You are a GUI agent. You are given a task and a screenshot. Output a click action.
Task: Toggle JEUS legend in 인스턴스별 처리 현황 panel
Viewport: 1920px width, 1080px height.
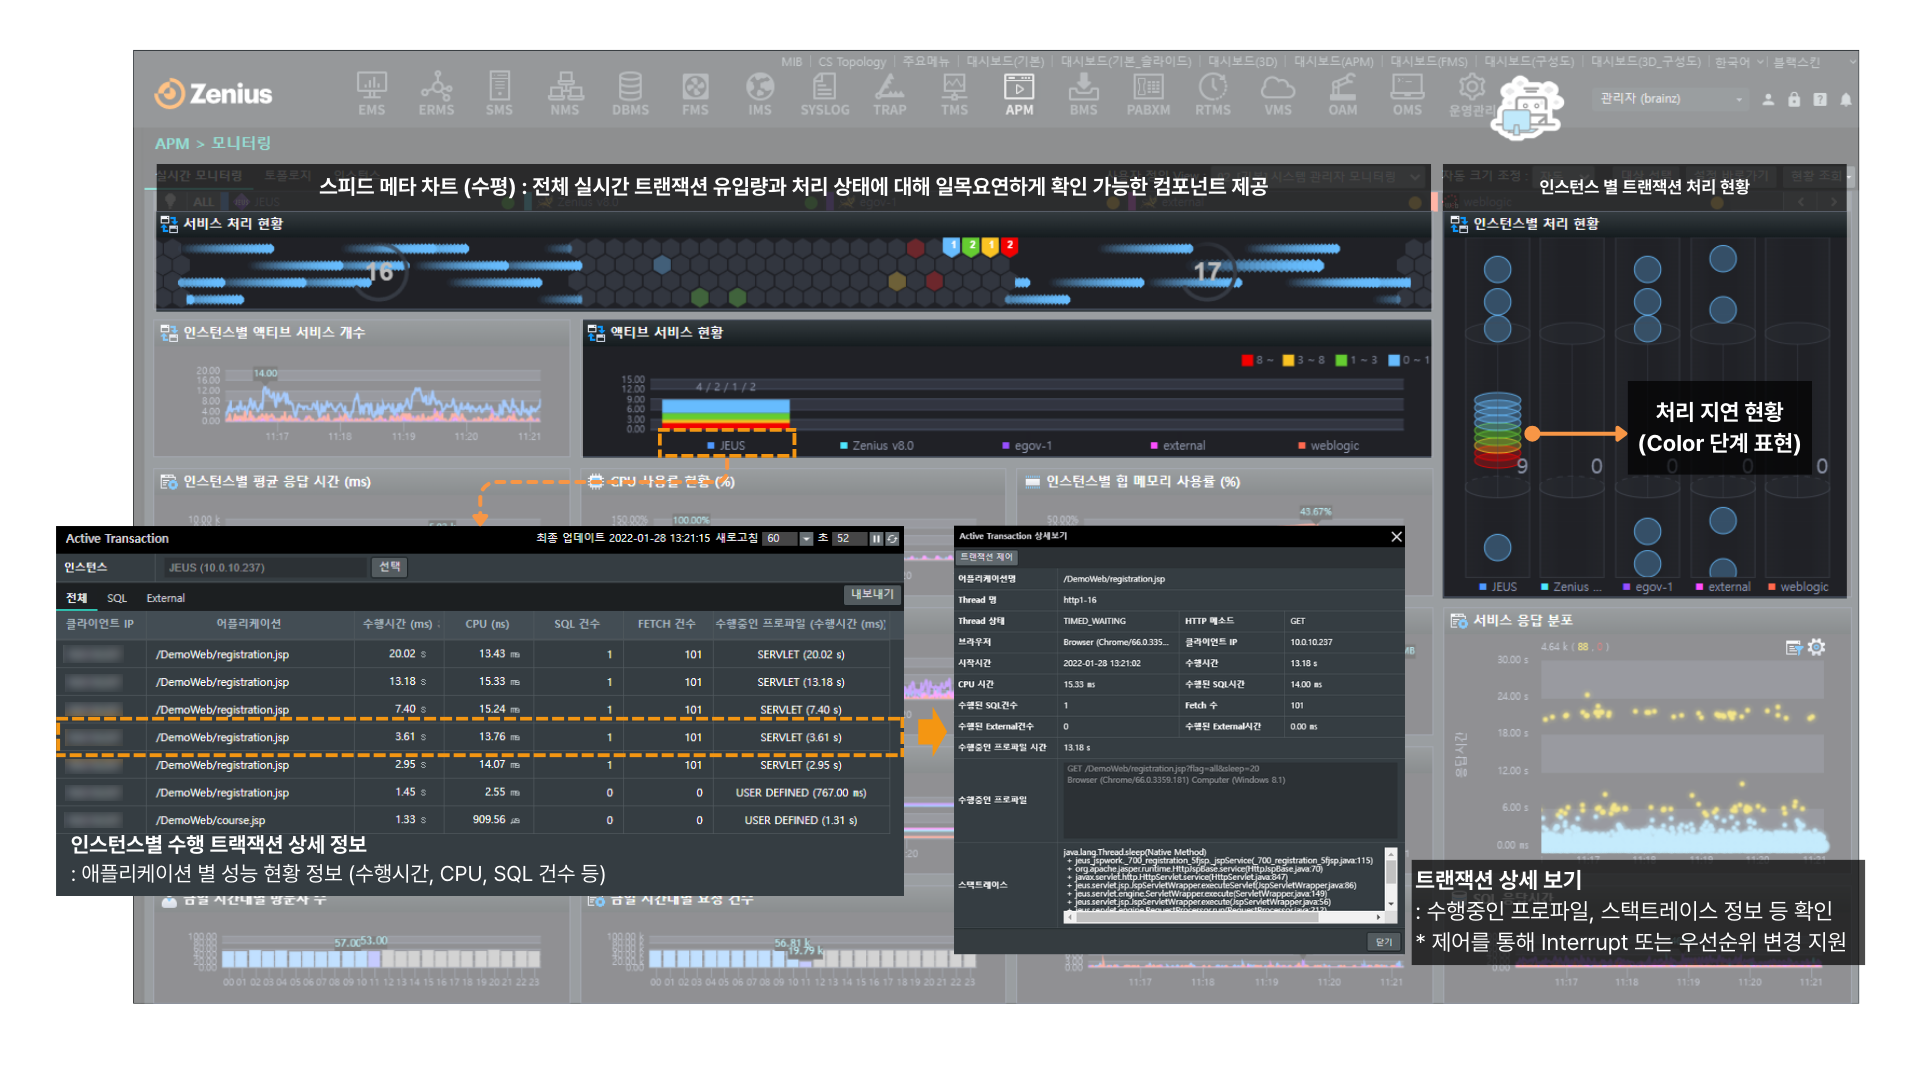1498,587
